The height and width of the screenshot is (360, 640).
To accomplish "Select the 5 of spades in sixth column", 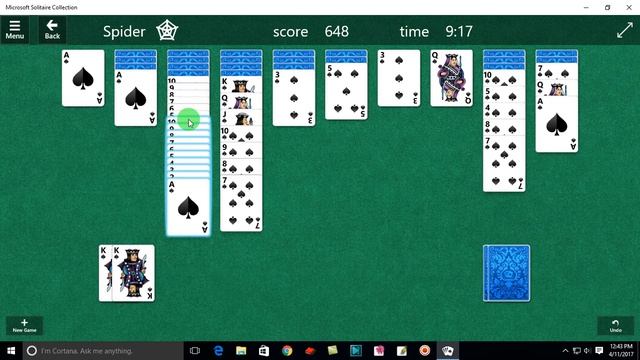I will pos(346,92).
